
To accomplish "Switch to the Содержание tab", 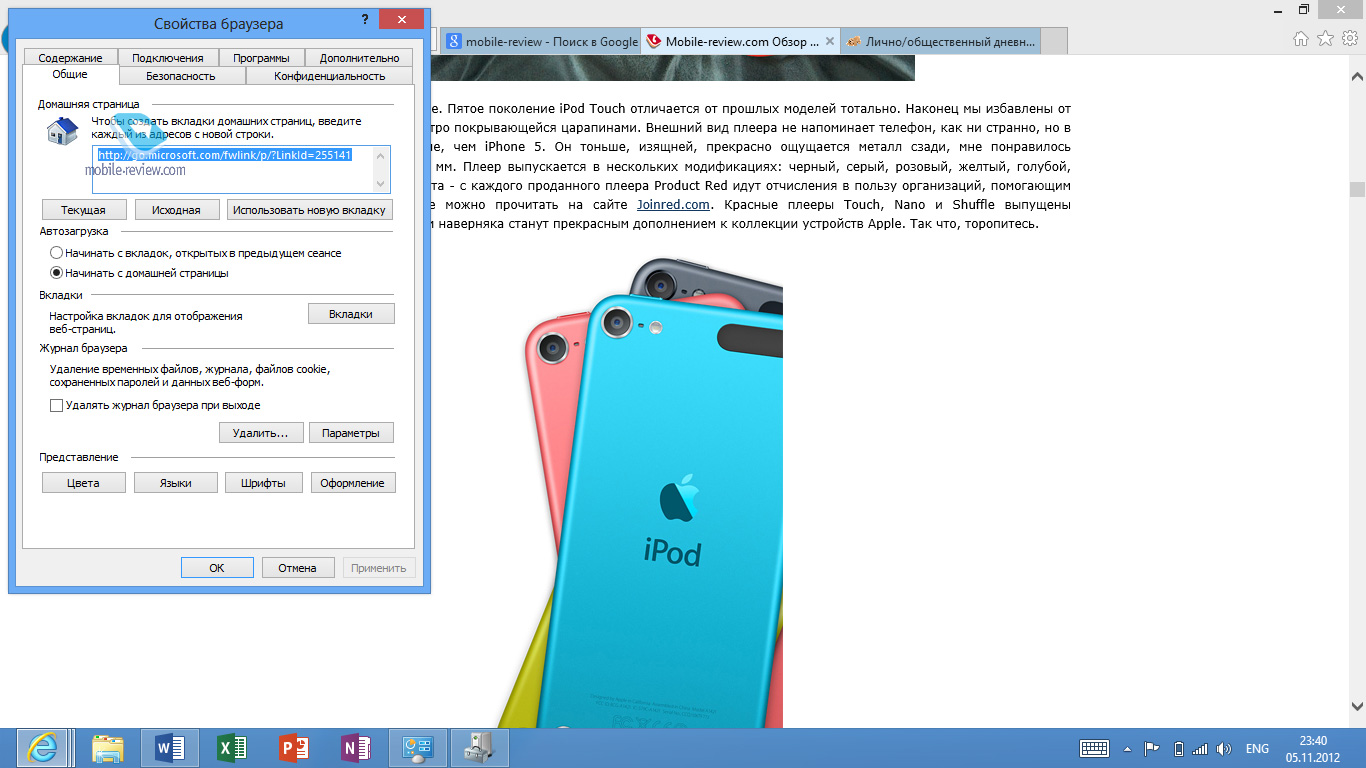I will pos(71,58).
